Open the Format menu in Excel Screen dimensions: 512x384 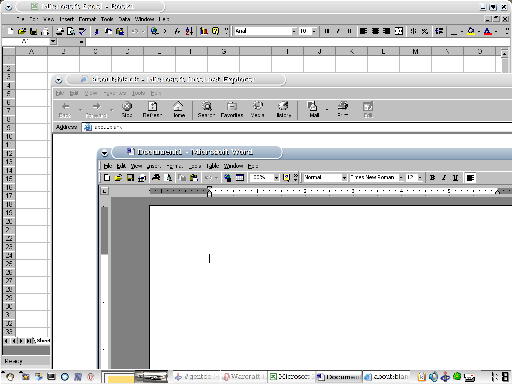(x=87, y=19)
